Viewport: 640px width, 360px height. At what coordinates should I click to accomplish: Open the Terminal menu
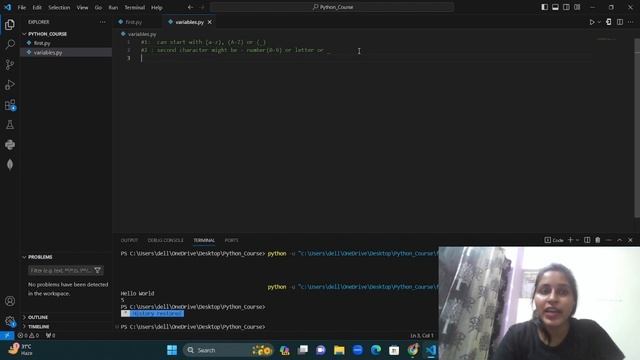point(135,7)
